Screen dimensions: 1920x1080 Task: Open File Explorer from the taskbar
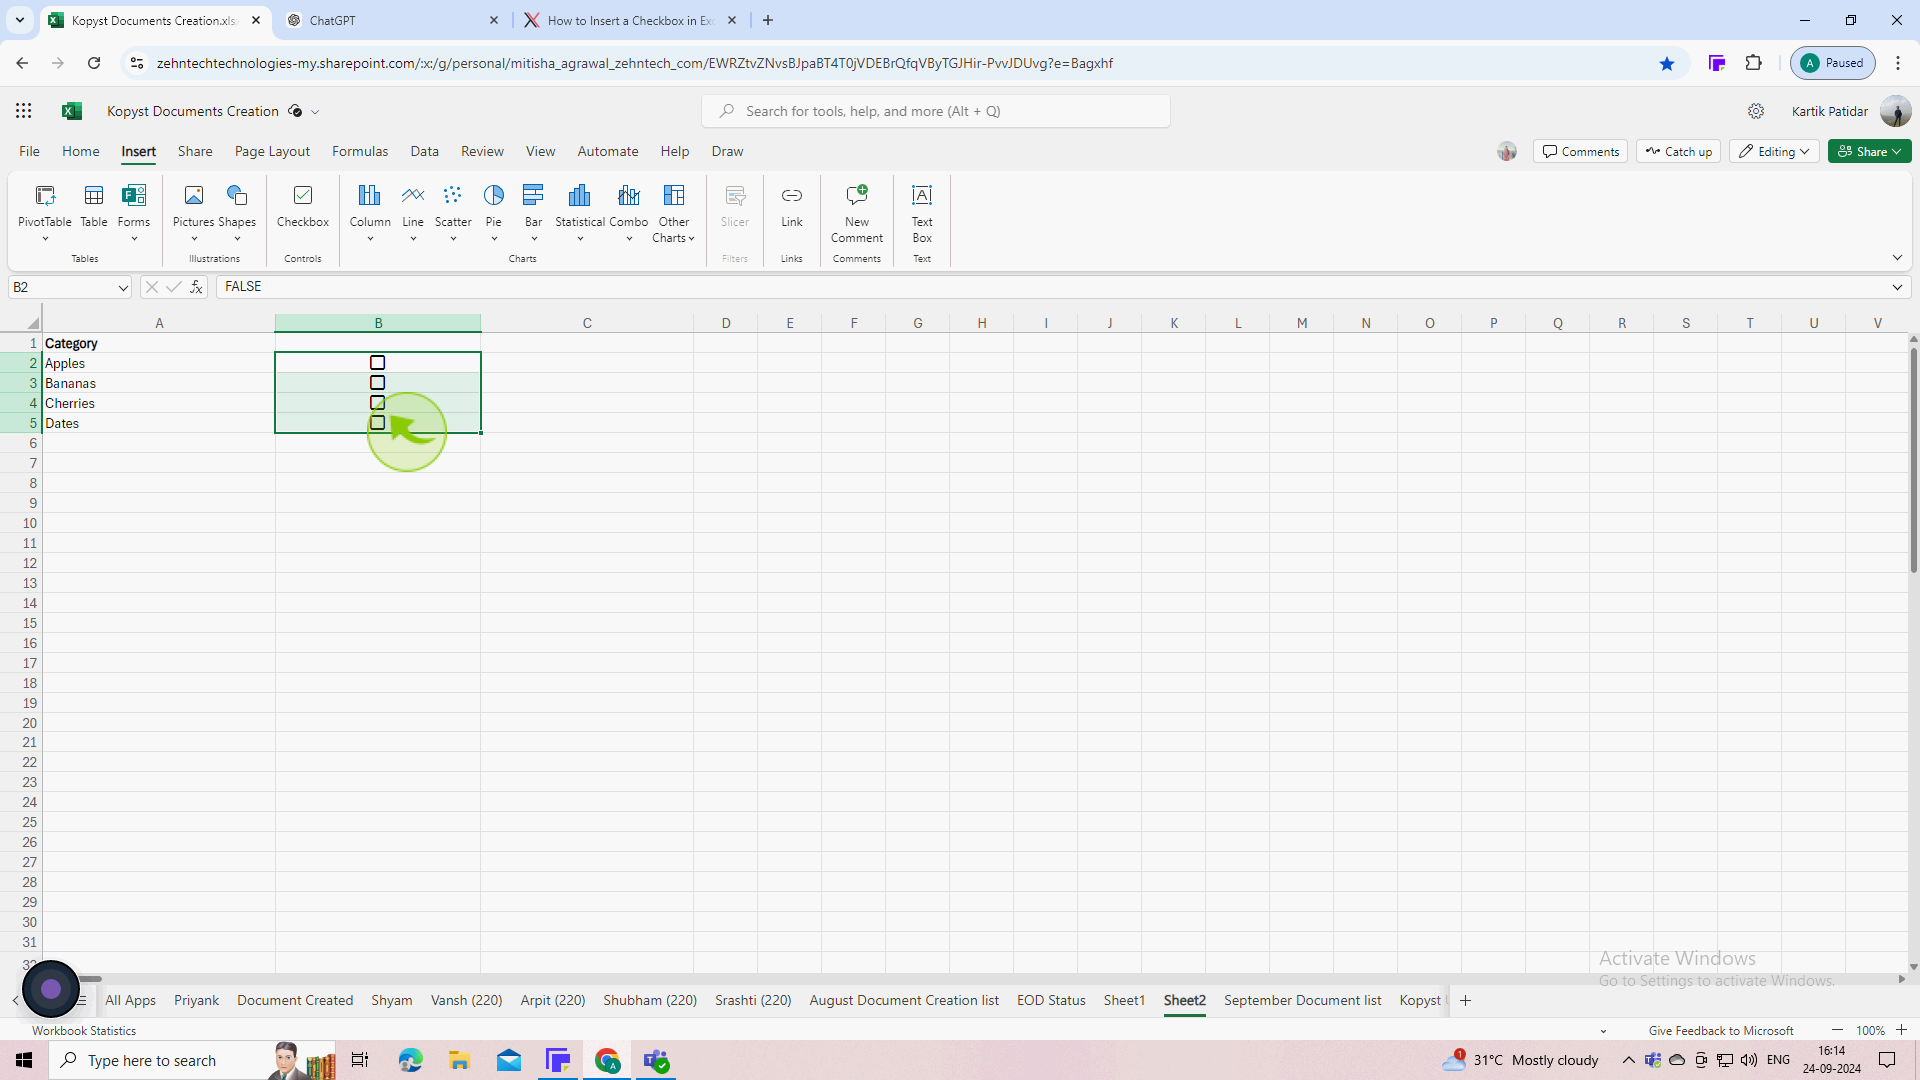[459, 1060]
